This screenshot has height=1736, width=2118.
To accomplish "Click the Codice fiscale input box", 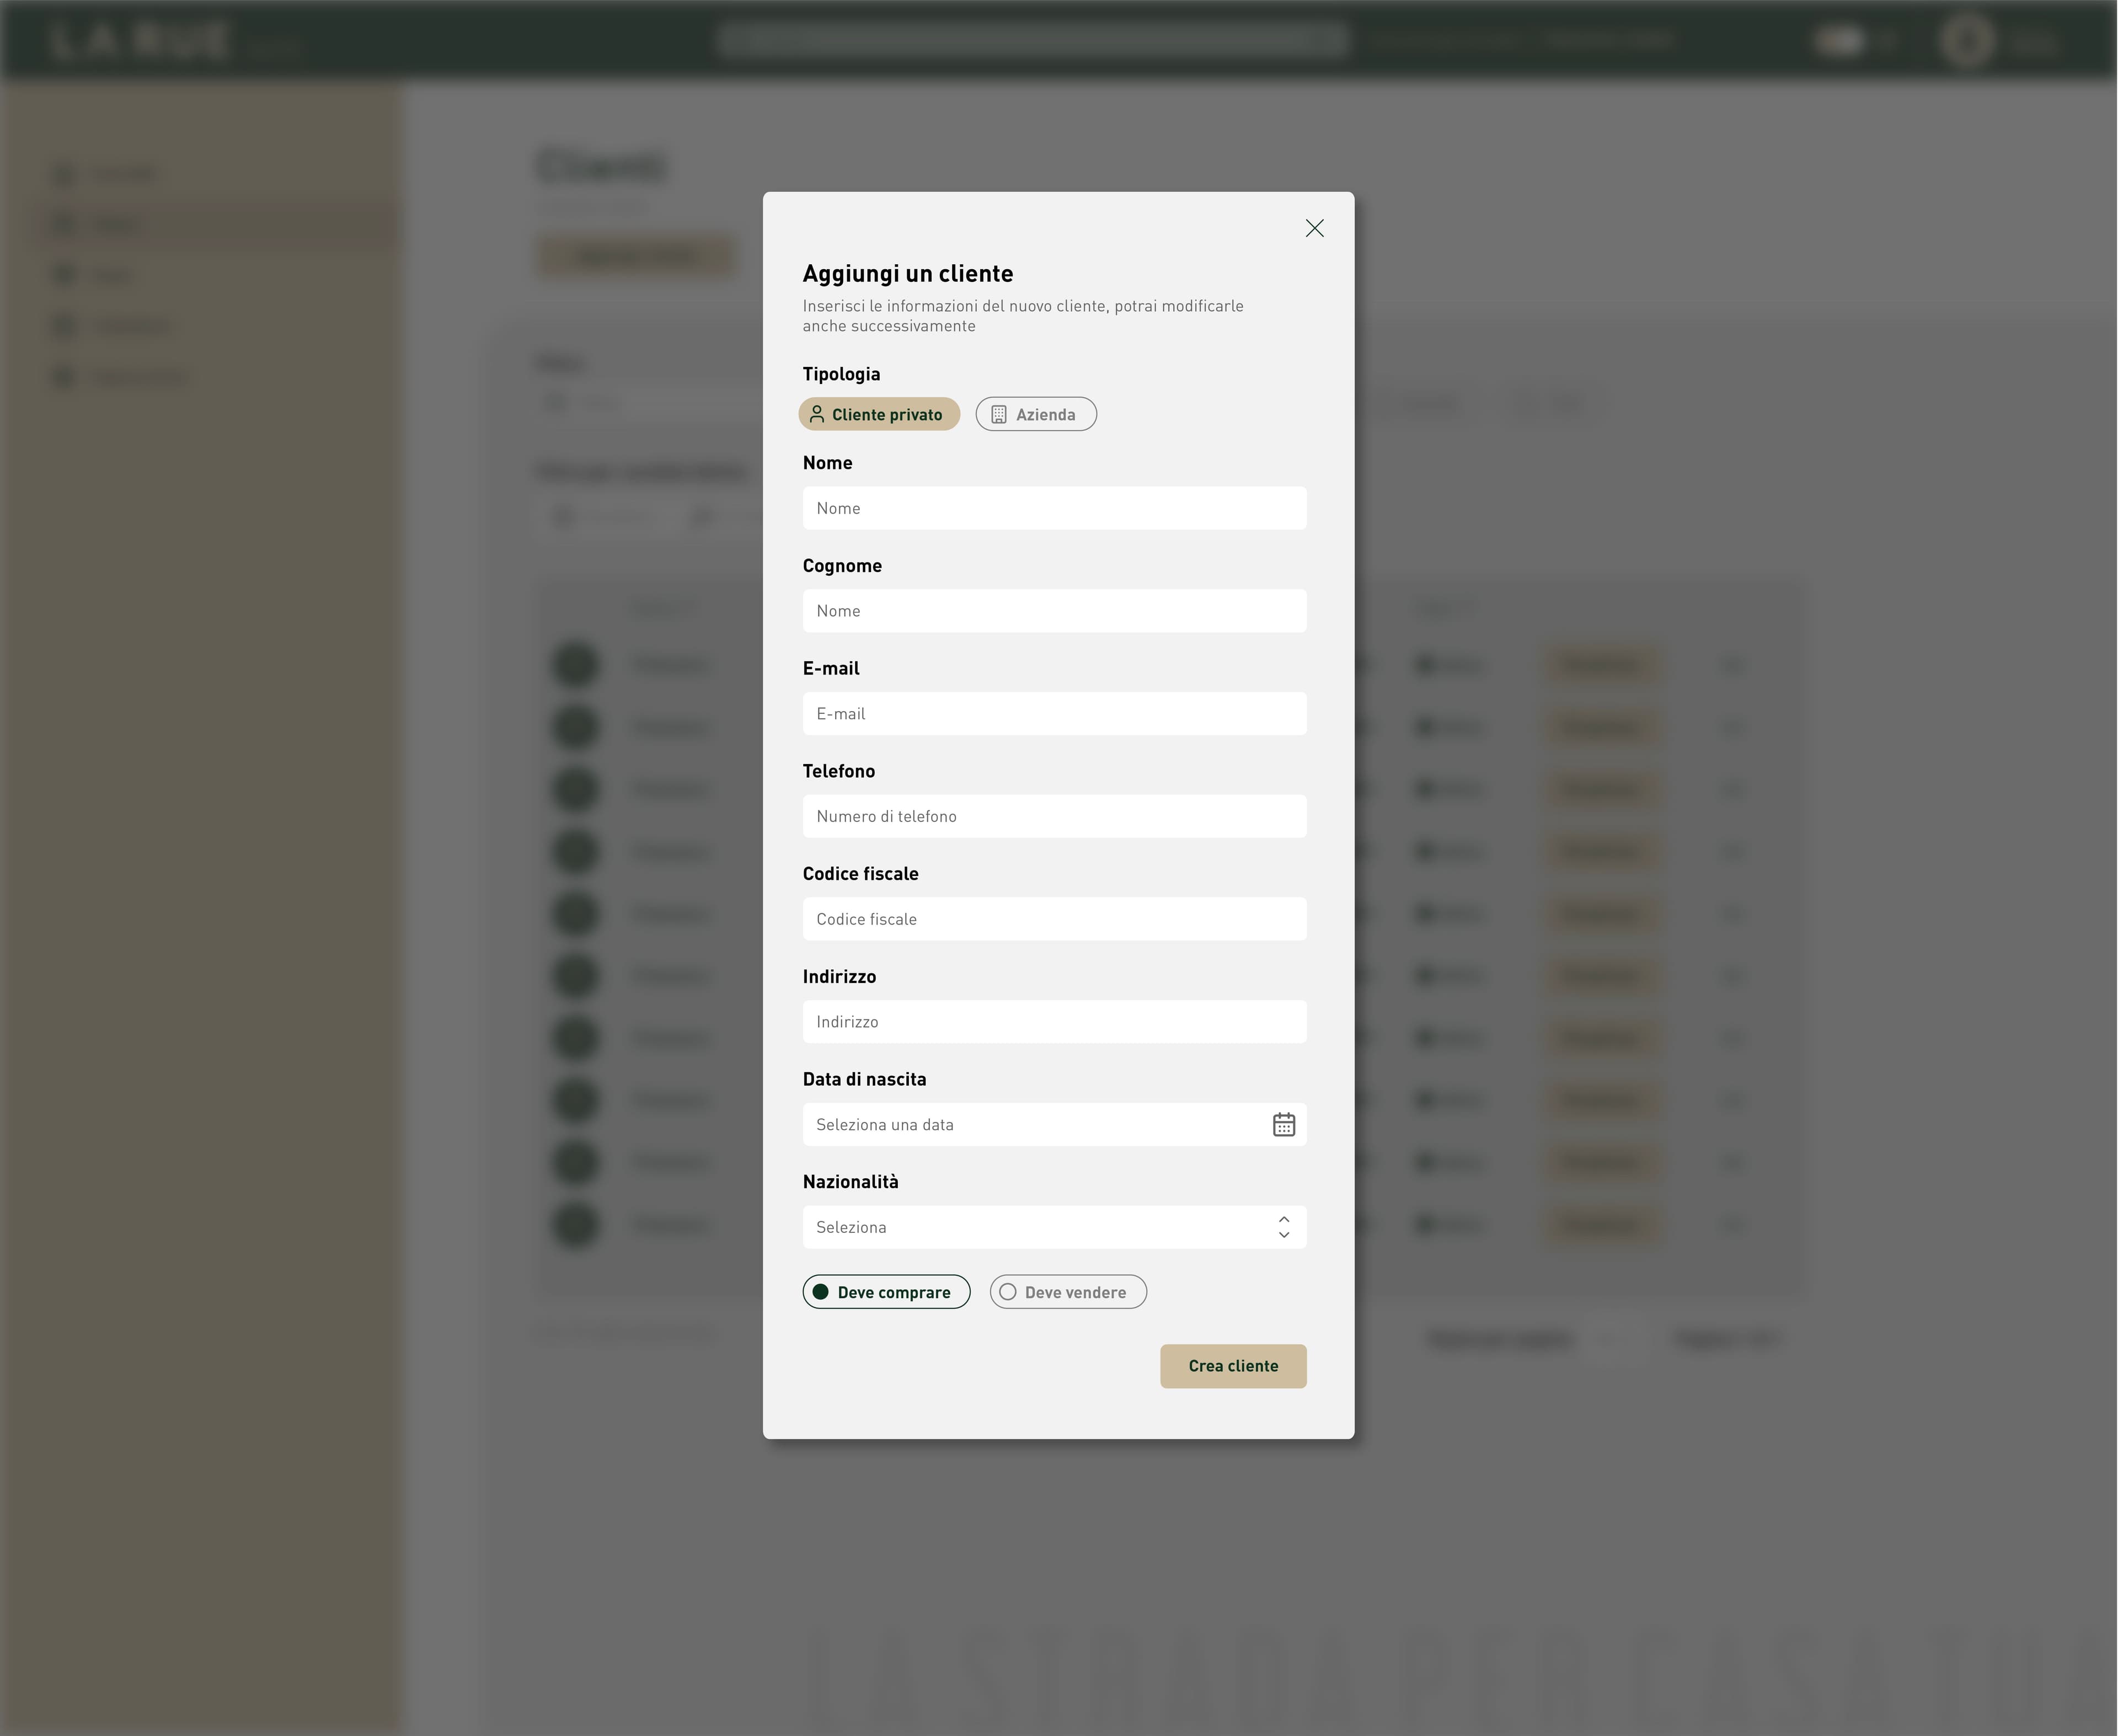I will [x=1054, y=919].
